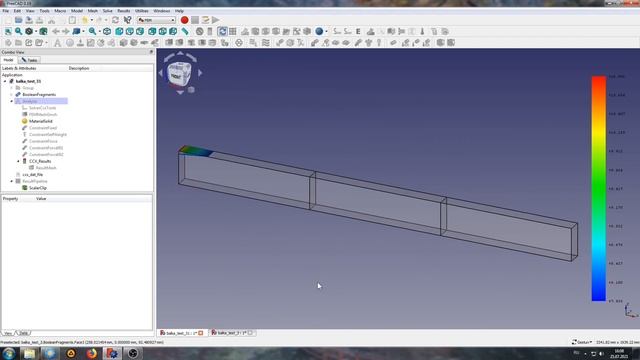The width and height of the screenshot is (640, 360).
Task: Rotate view with navigation cube up arrow
Action: [180, 53]
